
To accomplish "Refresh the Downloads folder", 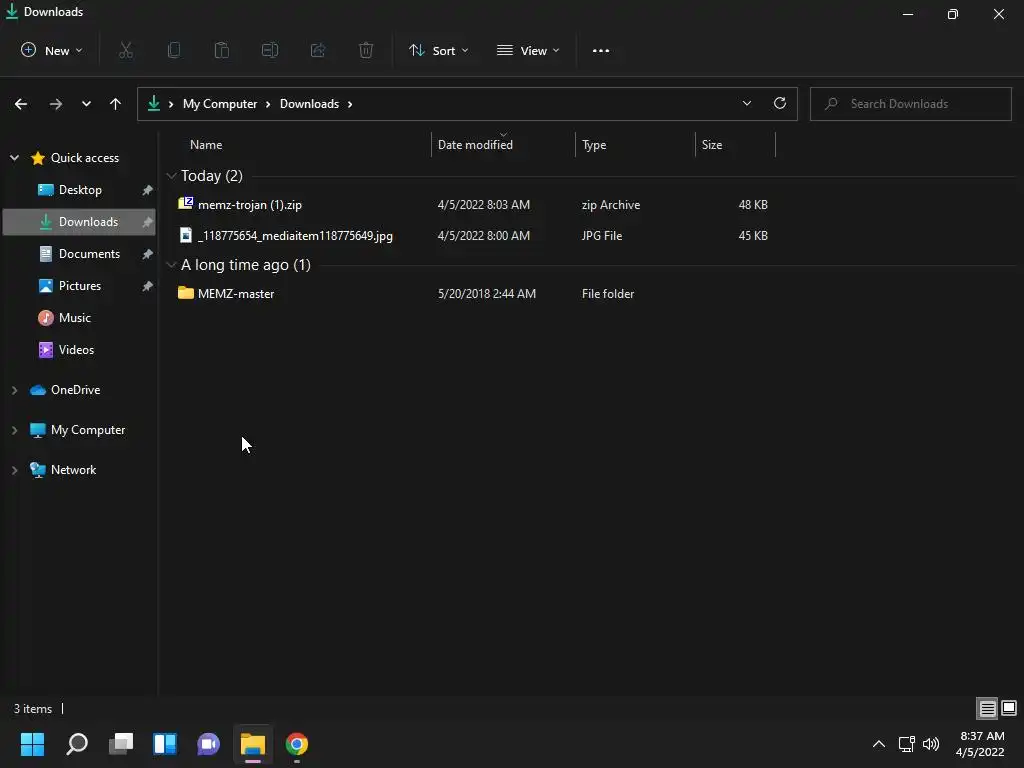I will click(780, 103).
